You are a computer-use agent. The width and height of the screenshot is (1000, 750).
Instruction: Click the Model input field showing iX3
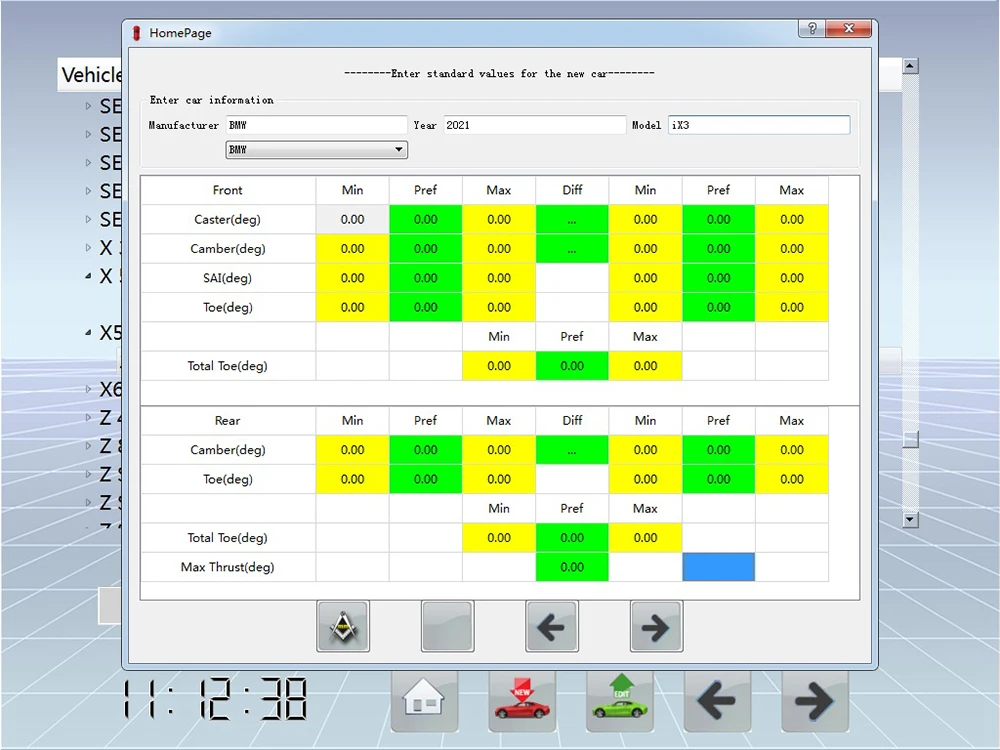point(758,125)
